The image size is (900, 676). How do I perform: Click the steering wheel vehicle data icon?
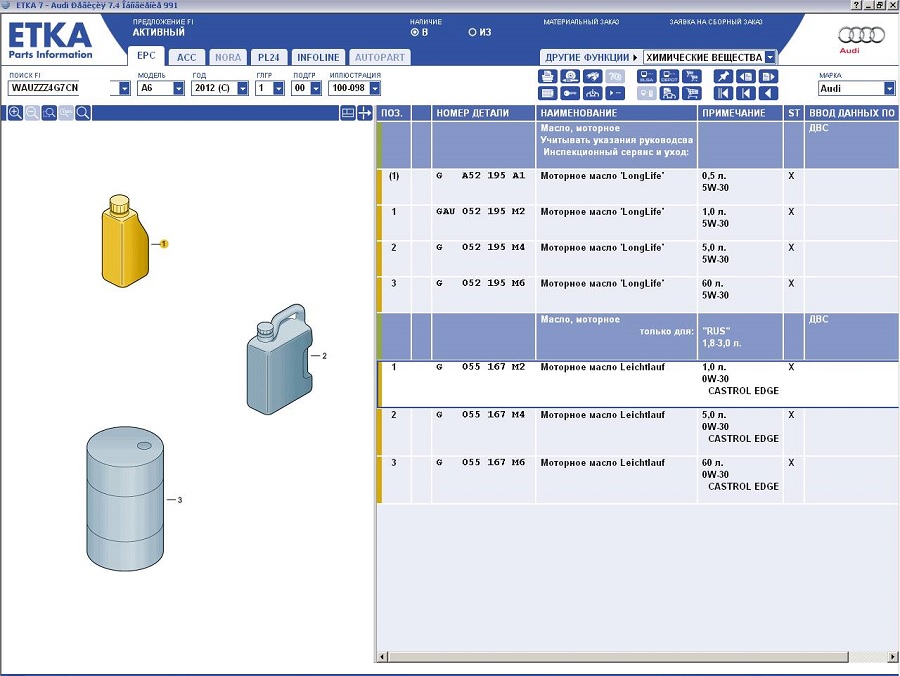[x=570, y=76]
